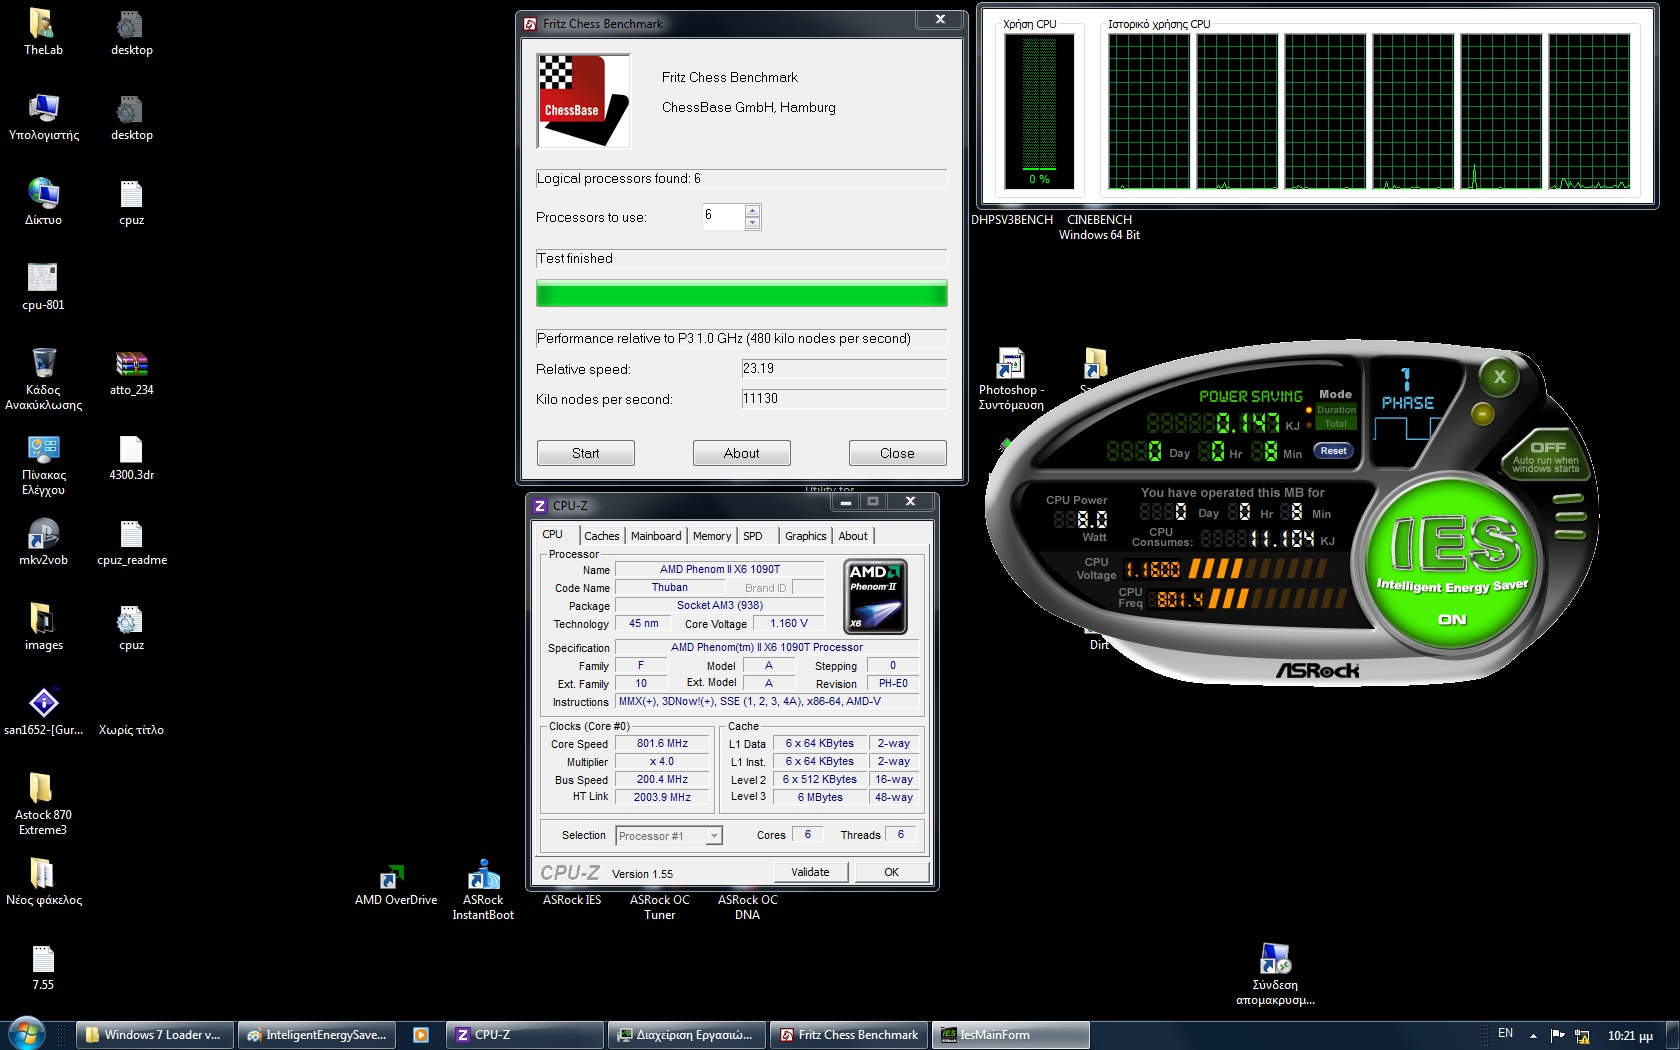
Task: Open the Graphics tab in CPU-Z
Action: [806, 536]
